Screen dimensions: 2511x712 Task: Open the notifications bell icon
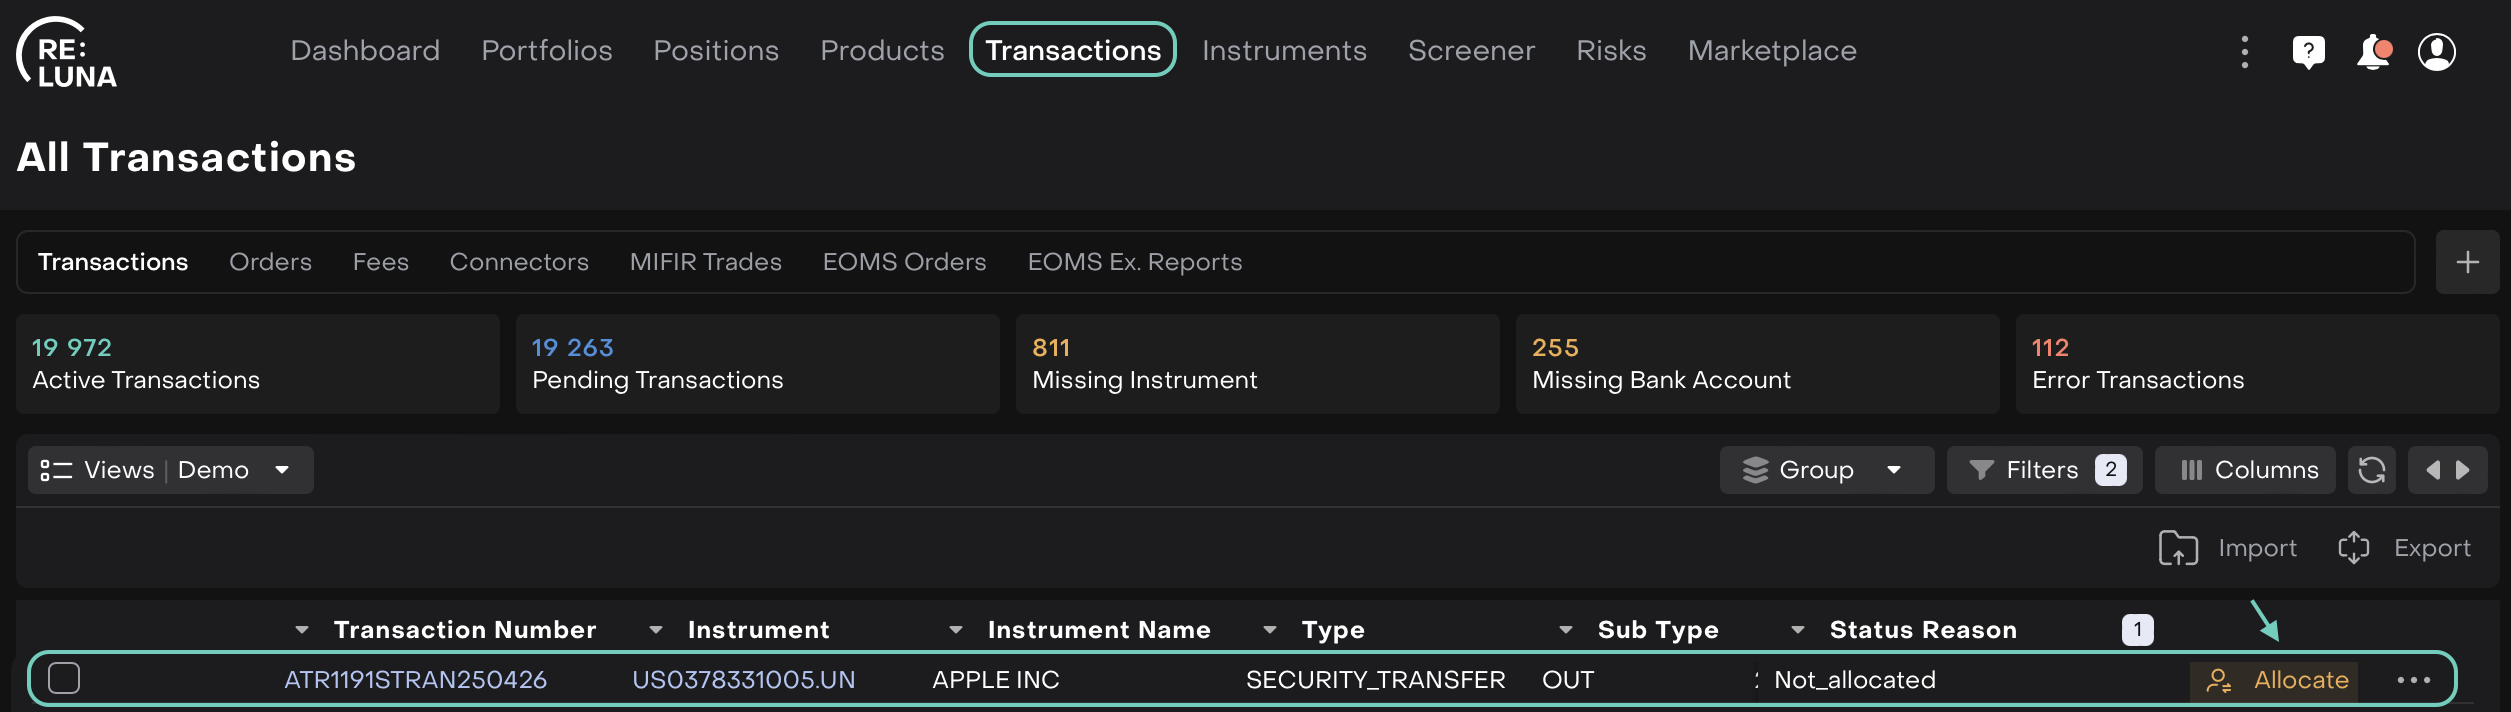coord(2373,52)
